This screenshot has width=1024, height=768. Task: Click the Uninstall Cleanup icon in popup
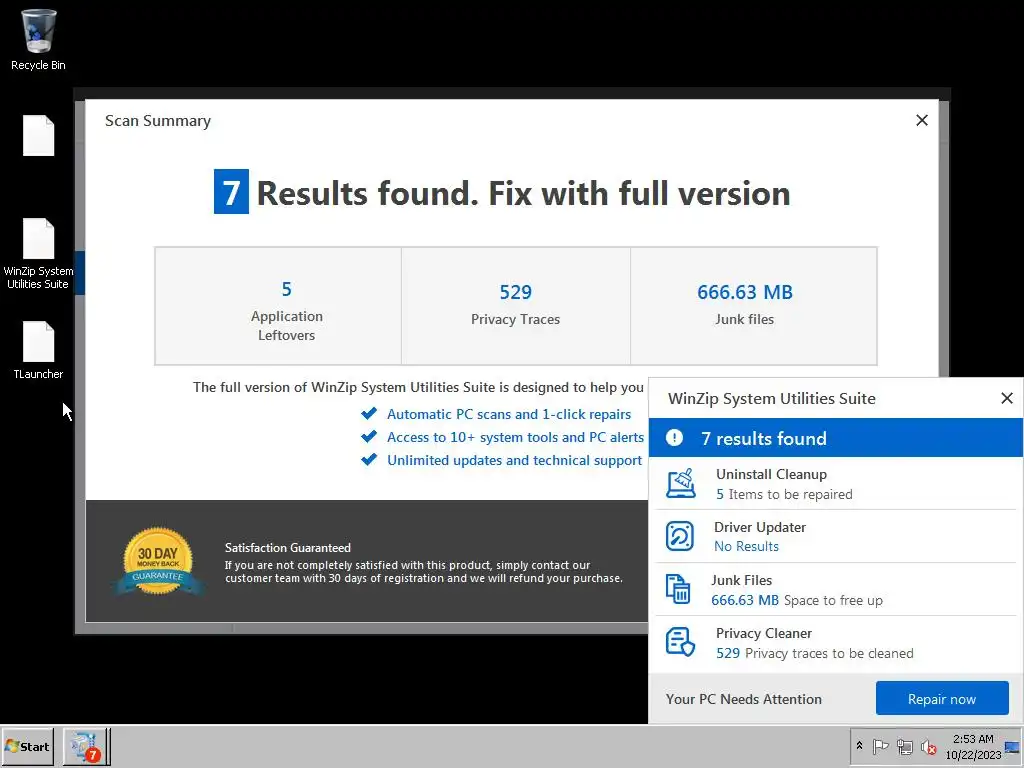680,483
